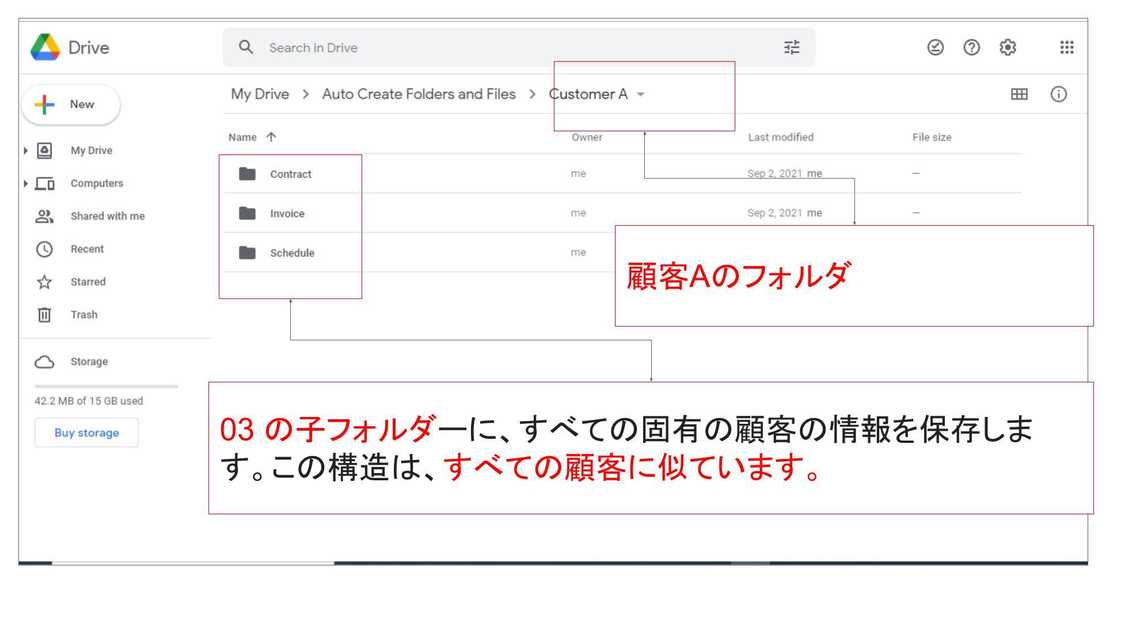Show the view details info panel
1140x622 pixels.
pos(1058,94)
